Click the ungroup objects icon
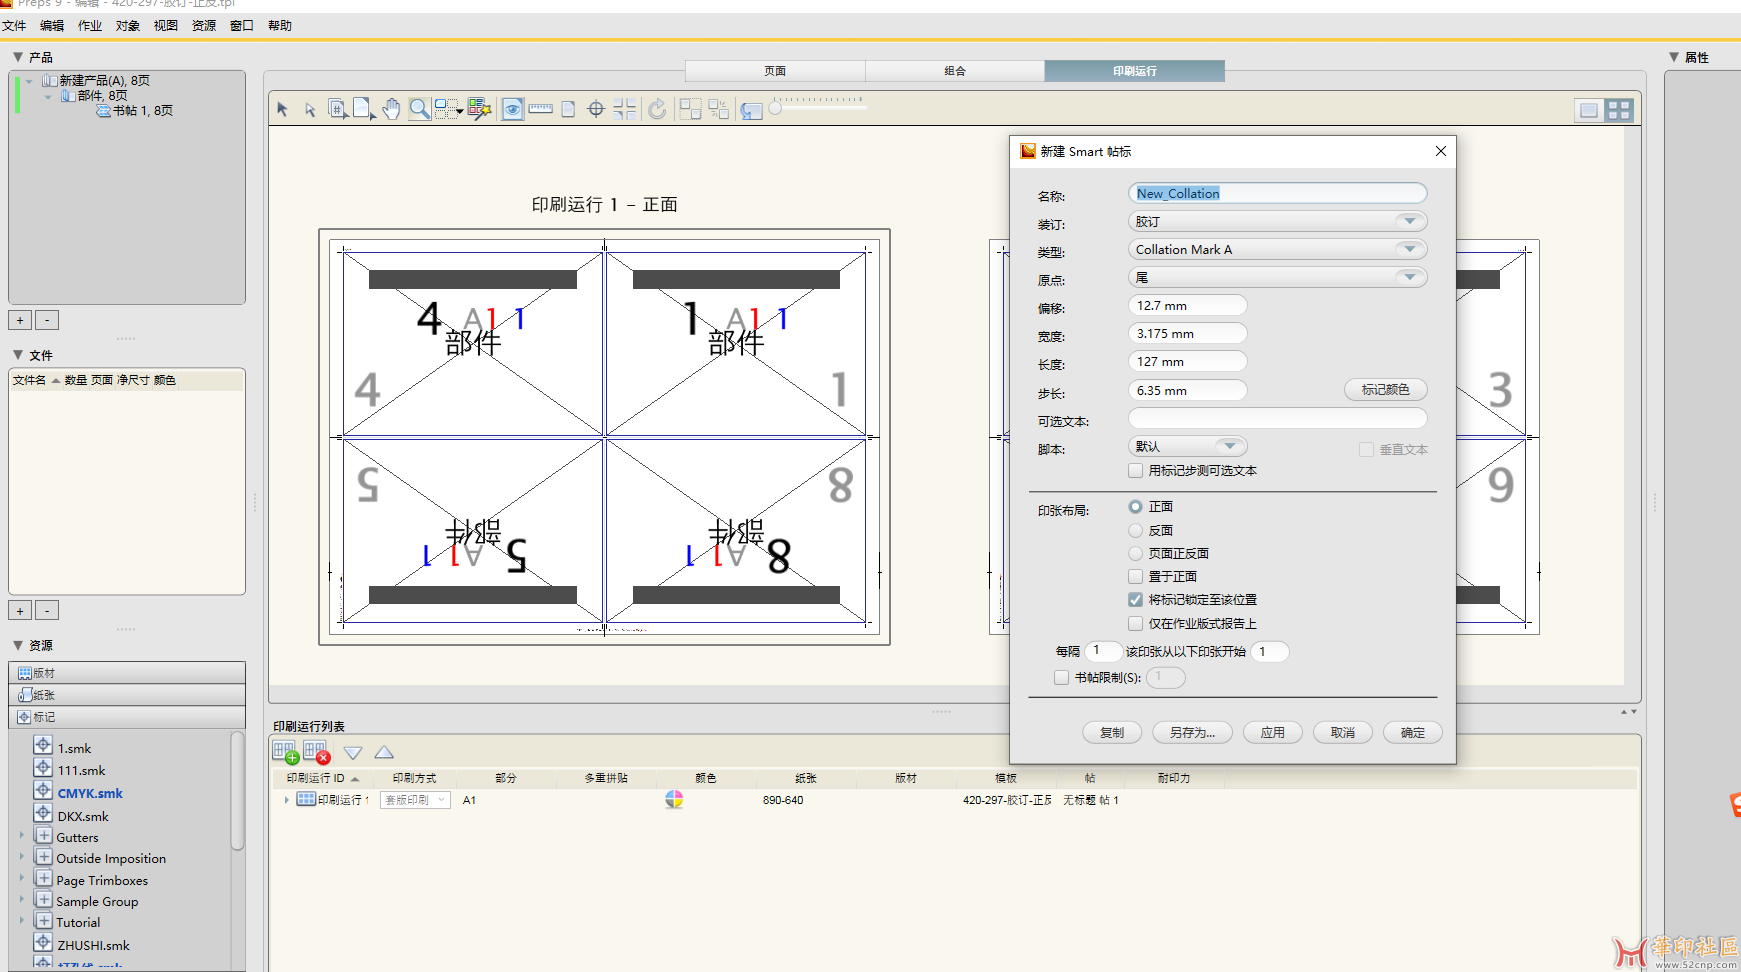The height and width of the screenshot is (972, 1741). (718, 109)
